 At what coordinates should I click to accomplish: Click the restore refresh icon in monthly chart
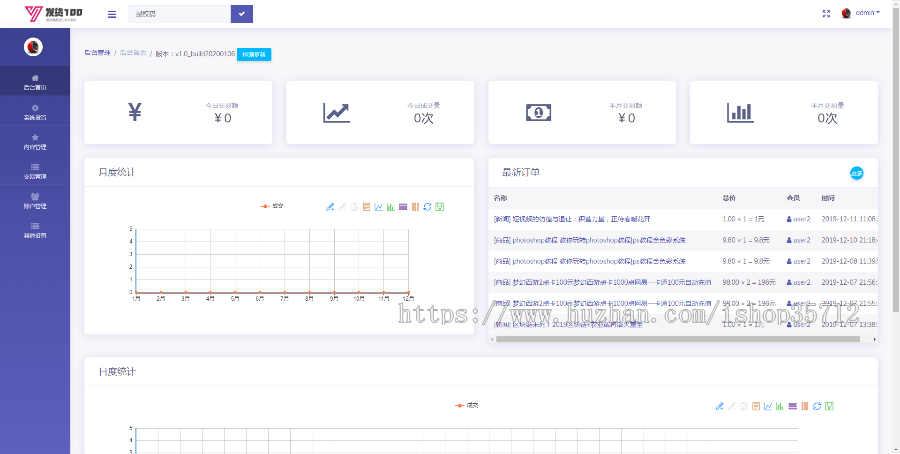(x=427, y=207)
